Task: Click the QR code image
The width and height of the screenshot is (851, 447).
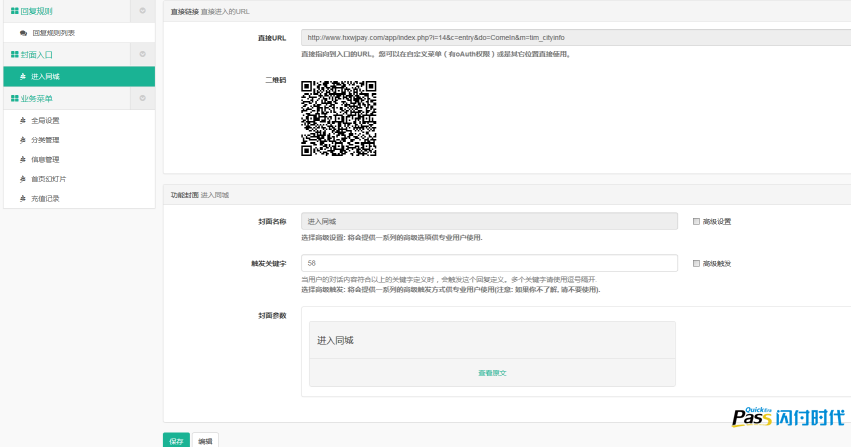Action: (x=339, y=119)
